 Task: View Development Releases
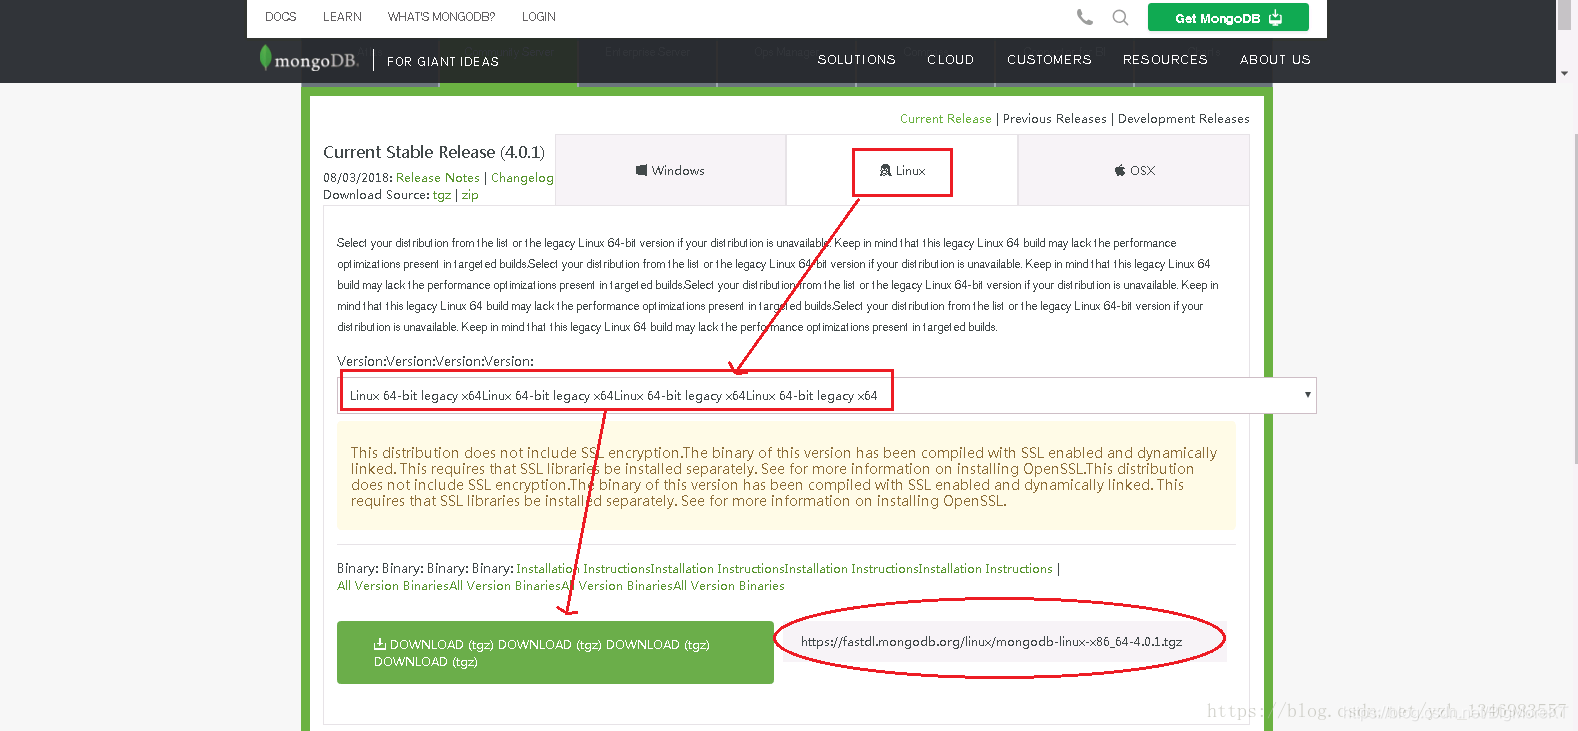tap(1184, 119)
